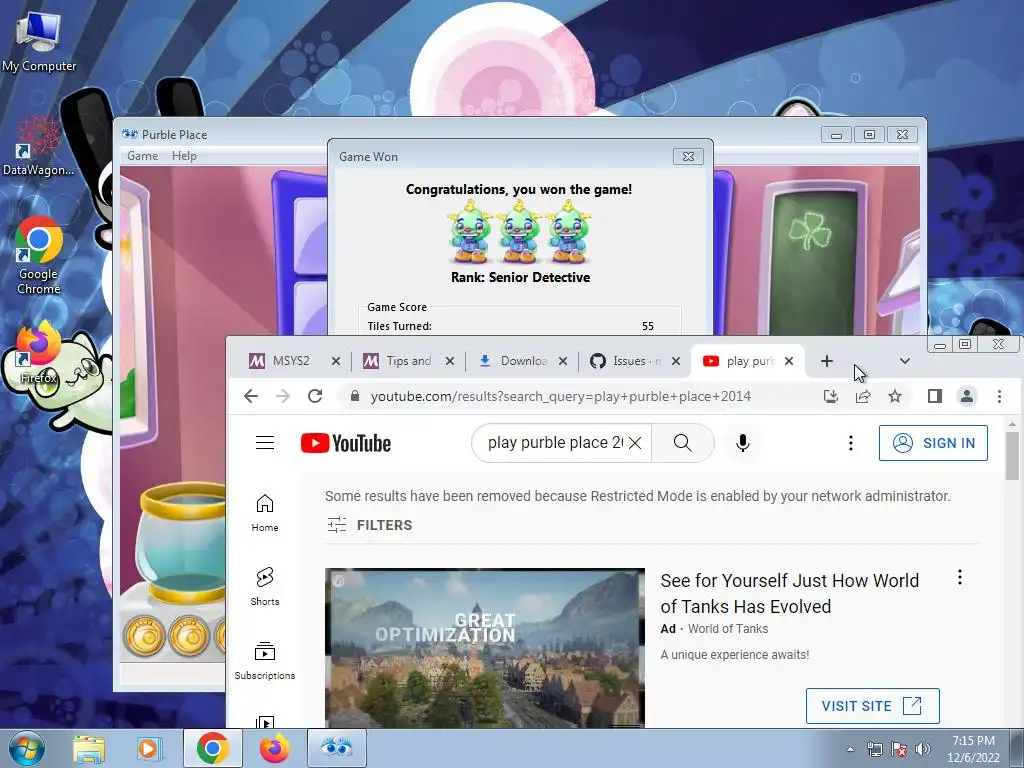
Task: Switch to the GitHub Issues tab
Action: point(635,361)
